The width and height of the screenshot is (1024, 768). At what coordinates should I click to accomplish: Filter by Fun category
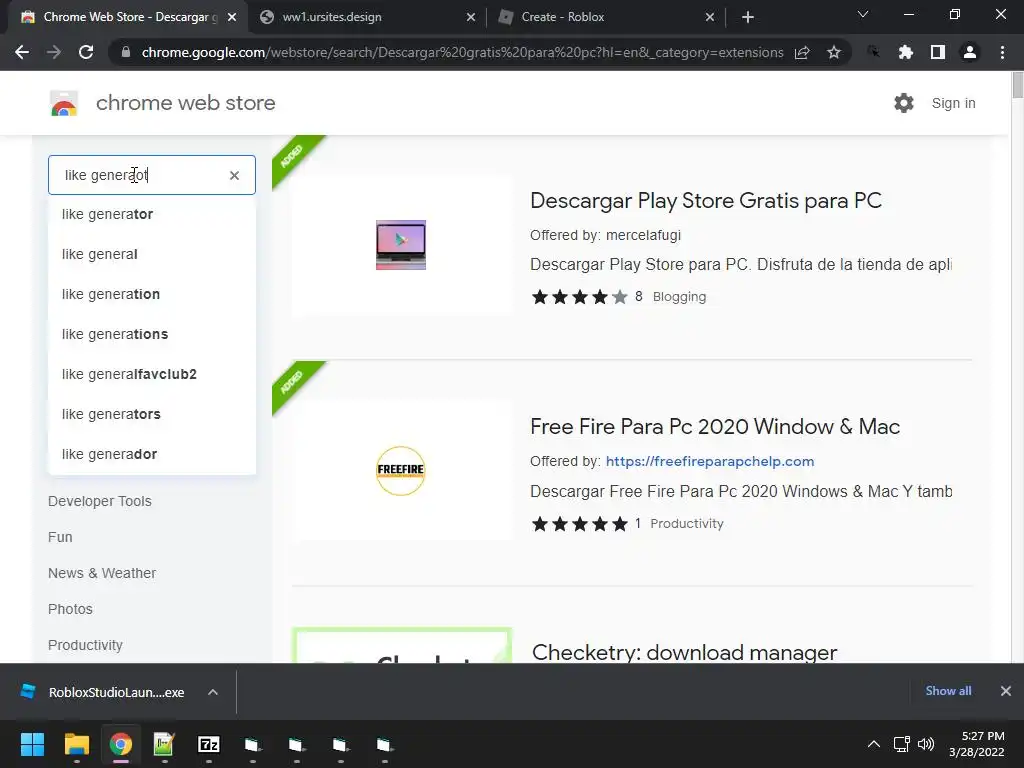pos(60,537)
